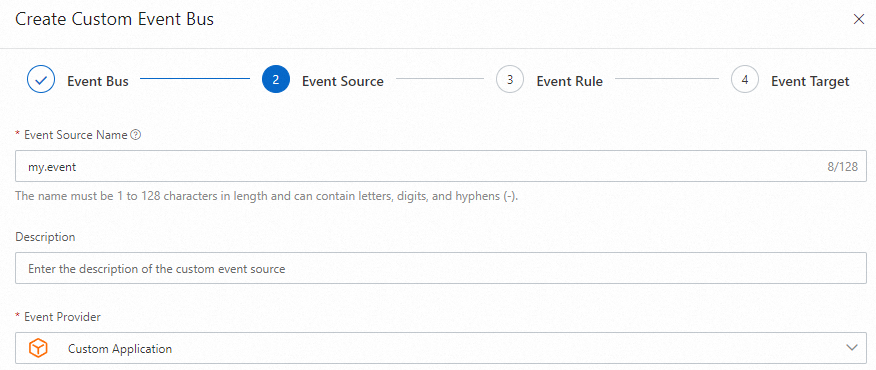Select the step 2 blue circle
Viewport: 876px width, 370px height.
coord(275,80)
